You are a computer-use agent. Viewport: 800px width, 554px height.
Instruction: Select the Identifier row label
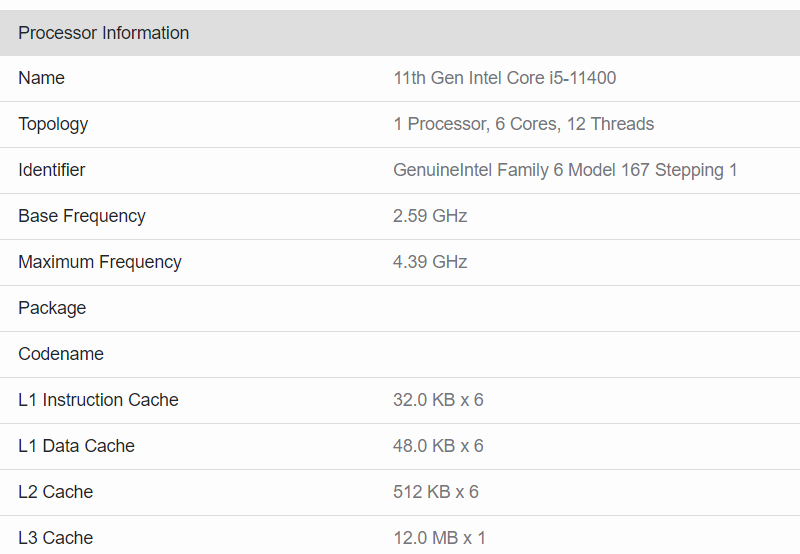(x=52, y=170)
